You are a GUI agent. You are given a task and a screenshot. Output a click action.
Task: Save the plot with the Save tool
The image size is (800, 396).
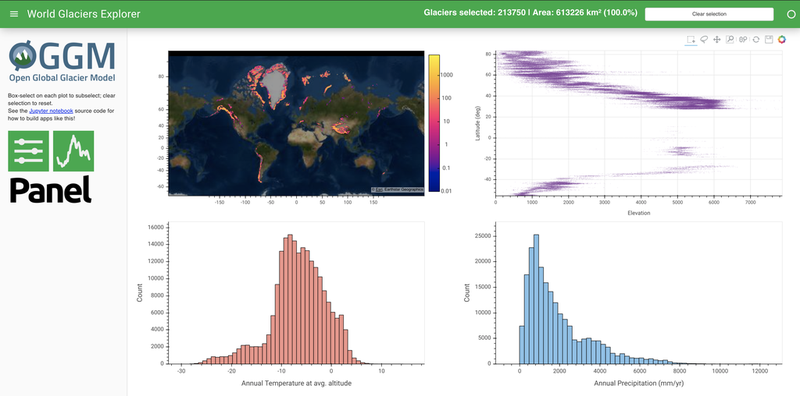pos(769,39)
